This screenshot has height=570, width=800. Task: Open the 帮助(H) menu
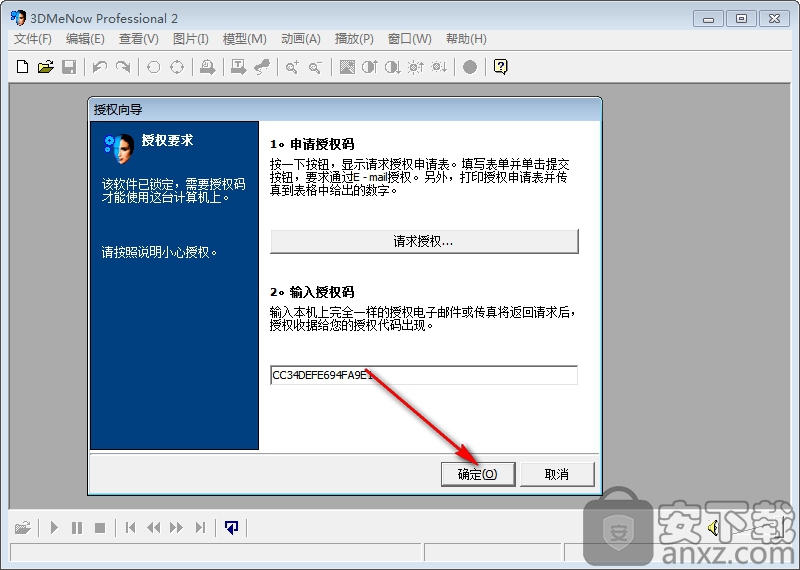(x=466, y=39)
